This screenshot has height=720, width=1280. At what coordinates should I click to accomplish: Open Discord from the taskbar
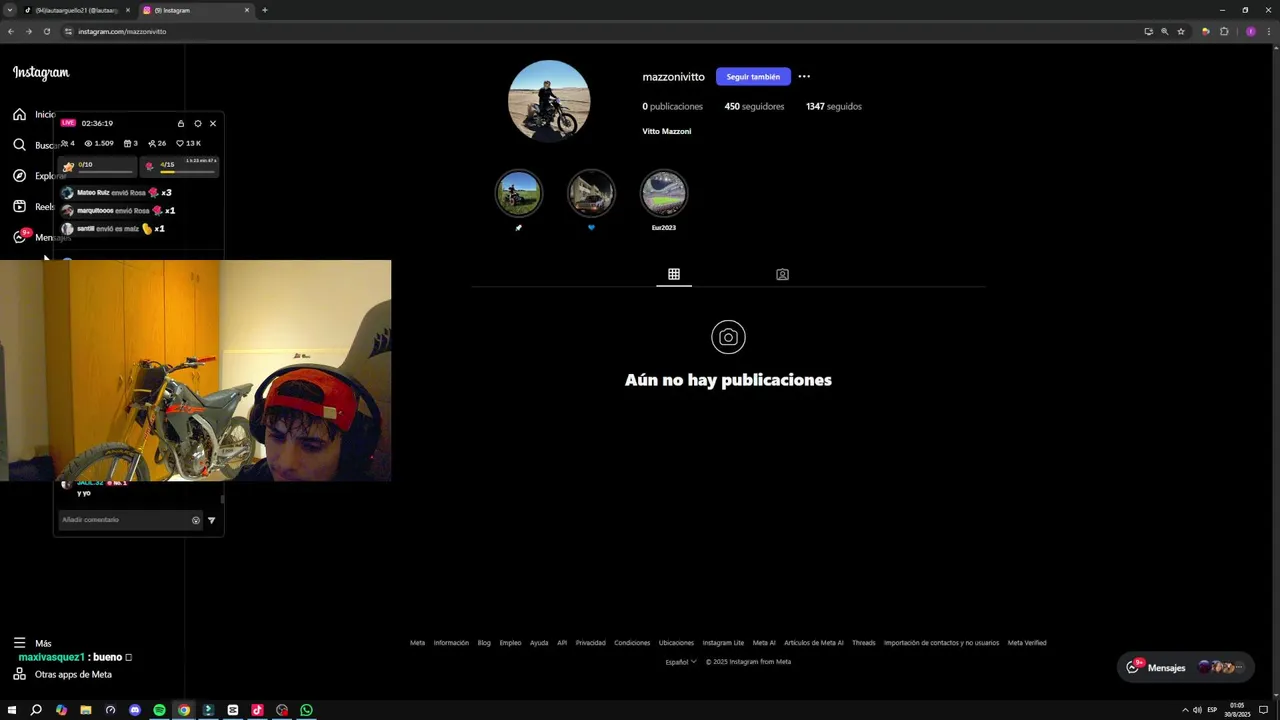pos(135,710)
